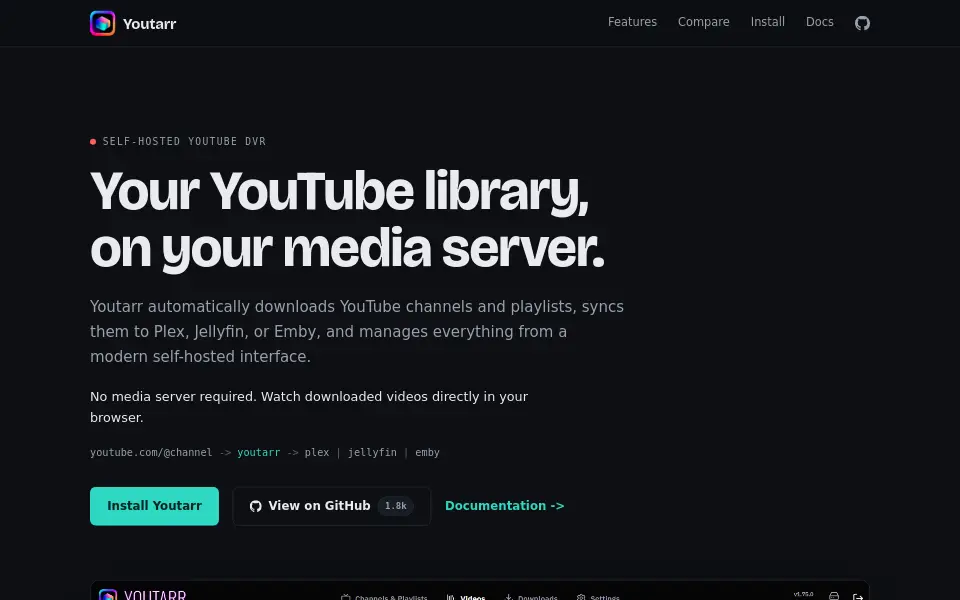Click the Youtarr brand name in header
Viewport: 960px width, 600px height.
(x=149, y=24)
